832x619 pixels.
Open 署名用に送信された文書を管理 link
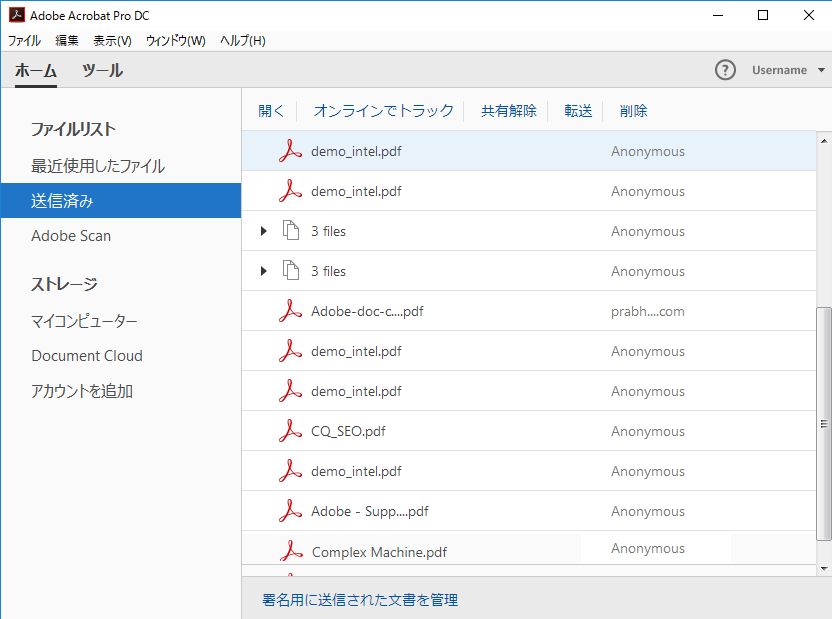362,599
